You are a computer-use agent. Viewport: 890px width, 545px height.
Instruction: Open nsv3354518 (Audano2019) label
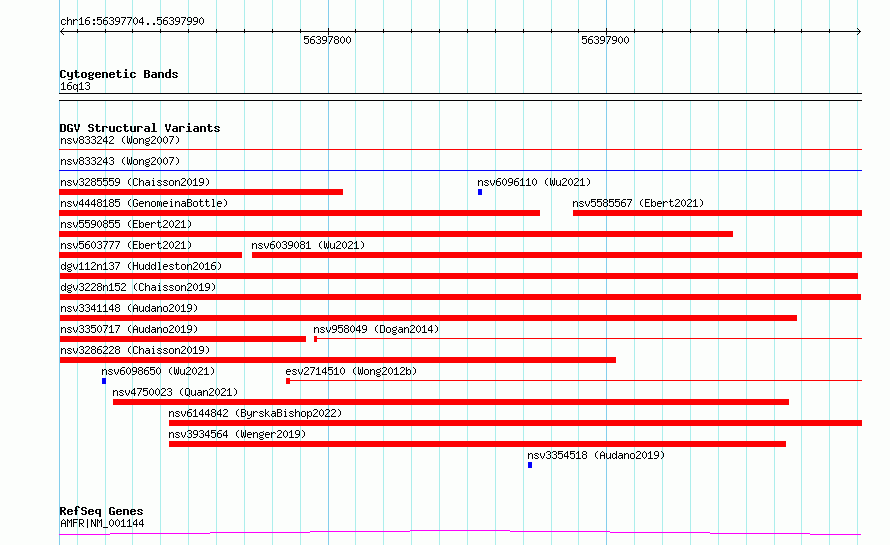pos(596,455)
